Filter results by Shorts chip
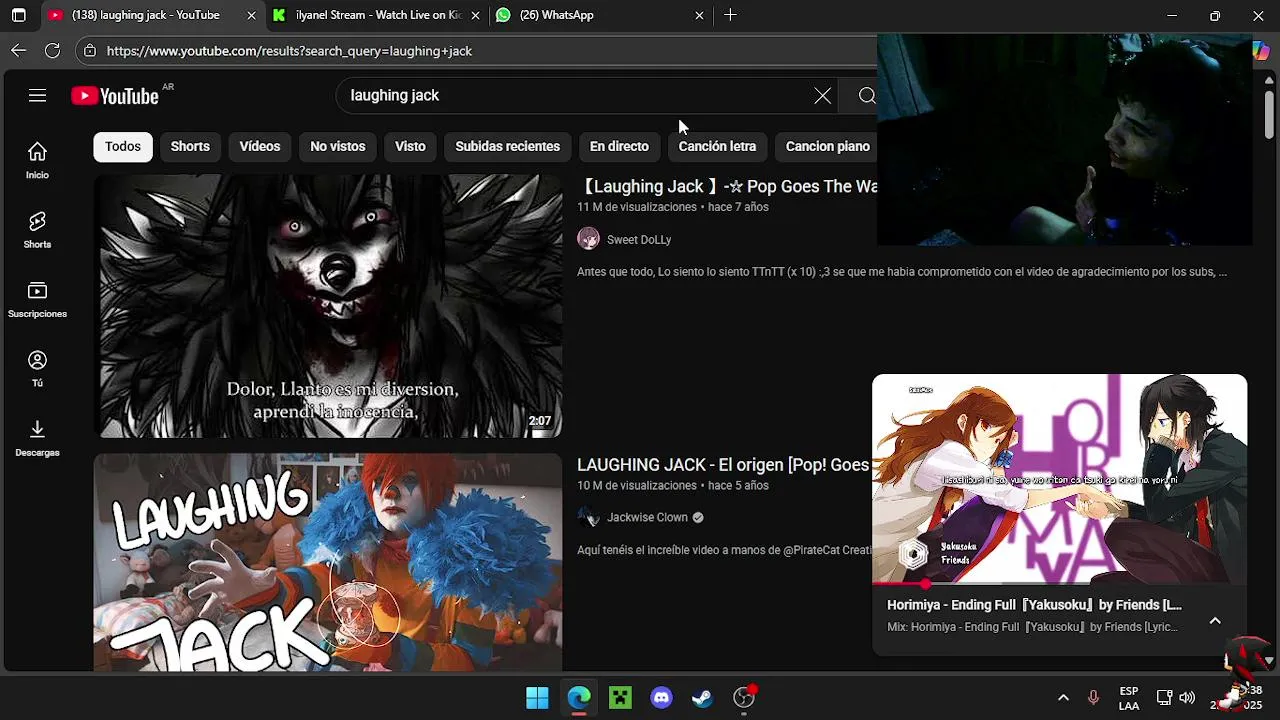 (x=190, y=146)
